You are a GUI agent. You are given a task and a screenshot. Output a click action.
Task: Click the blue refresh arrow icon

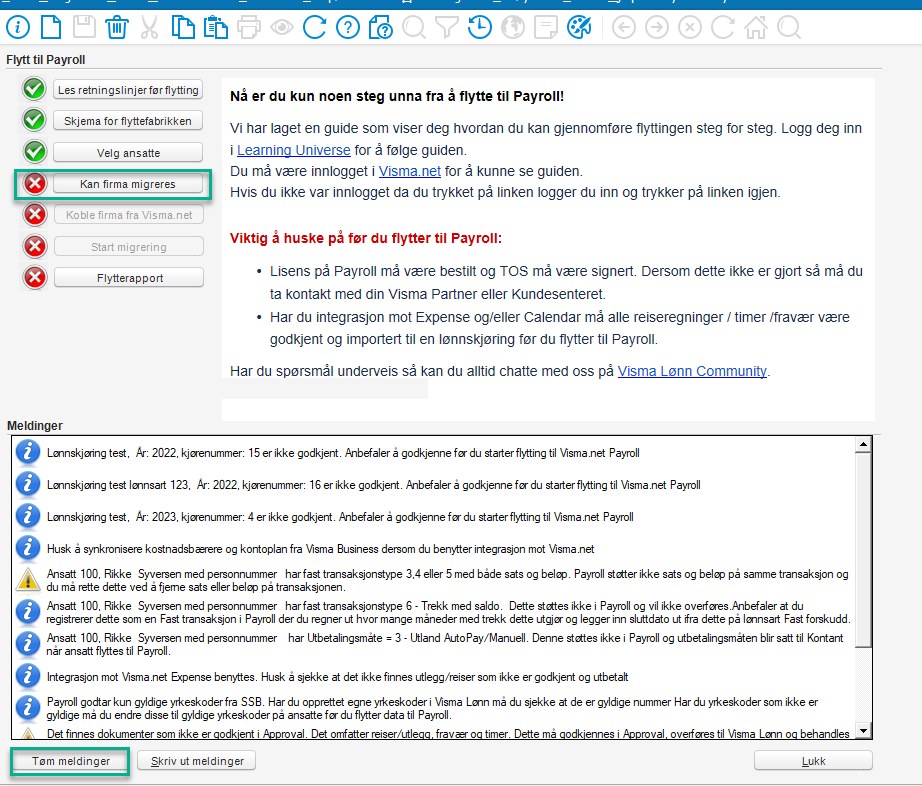pos(315,27)
